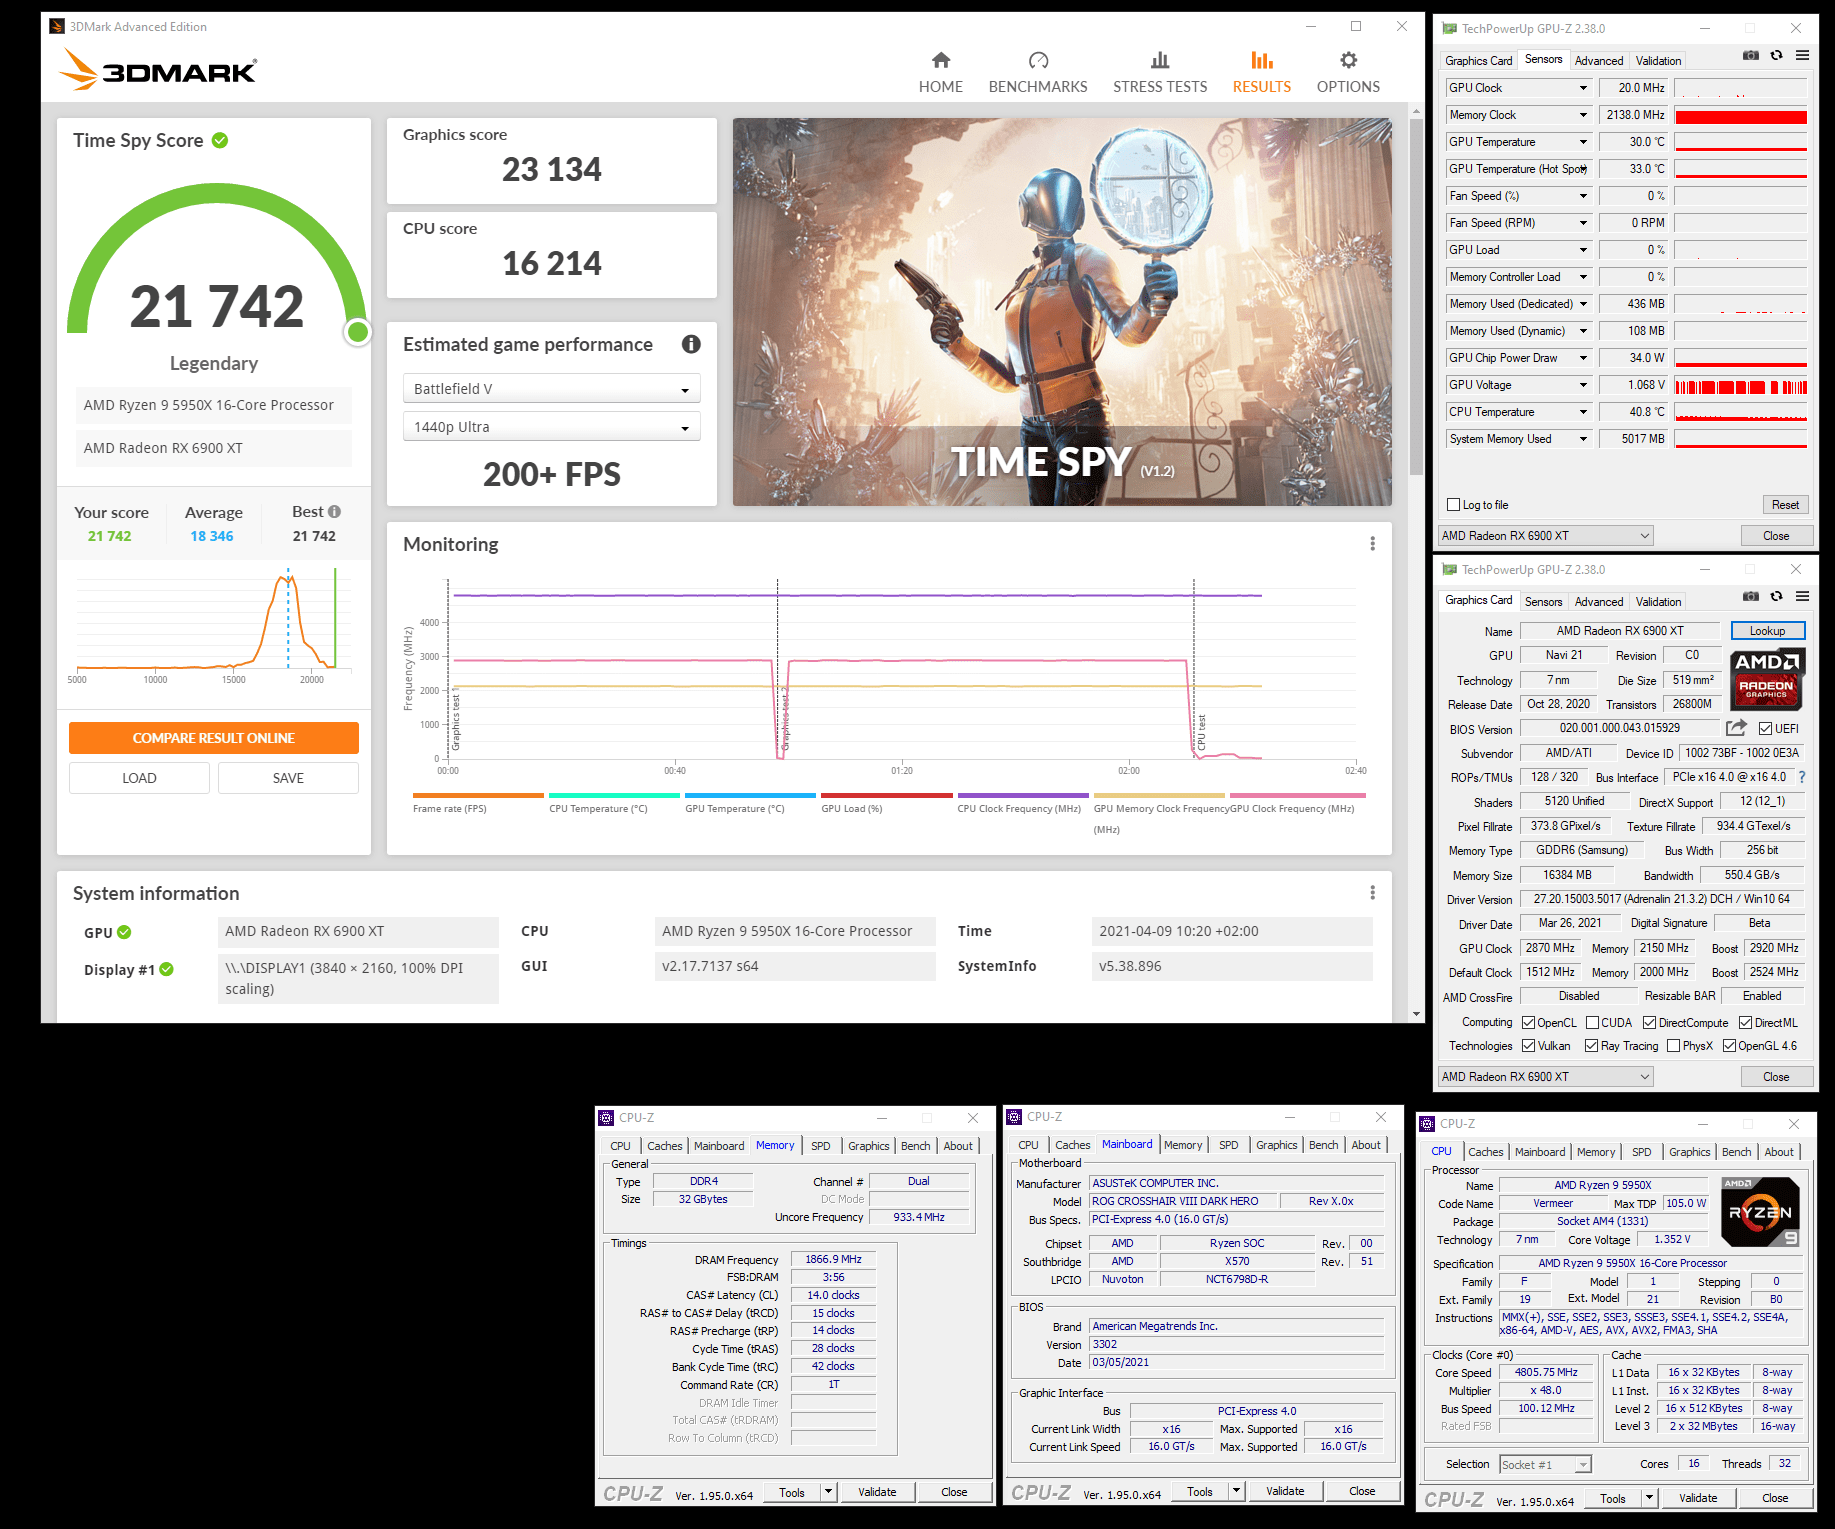Click the Best score info icon
Image resolution: width=1835 pixels, height=1529 pixels.
tap(334, 512)
